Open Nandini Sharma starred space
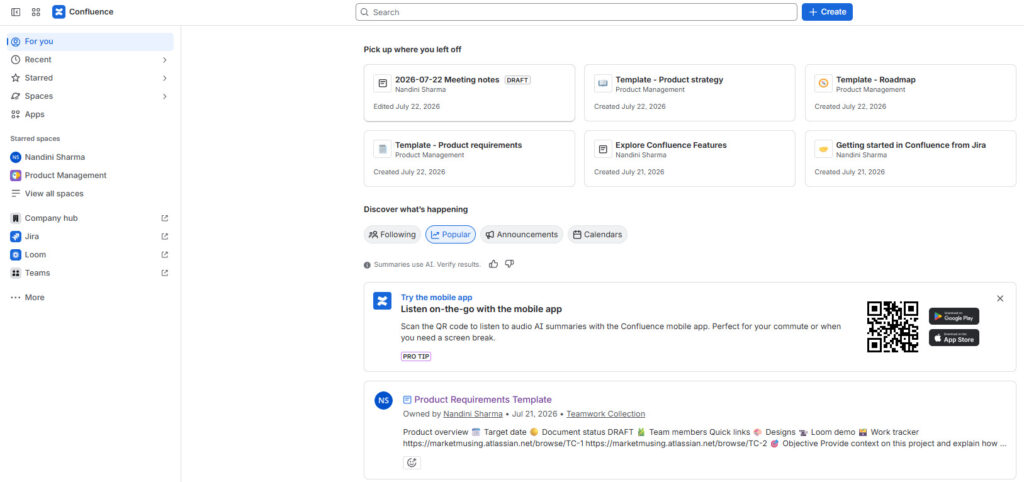Screen dimensions: 1024x482 (90, 157)
